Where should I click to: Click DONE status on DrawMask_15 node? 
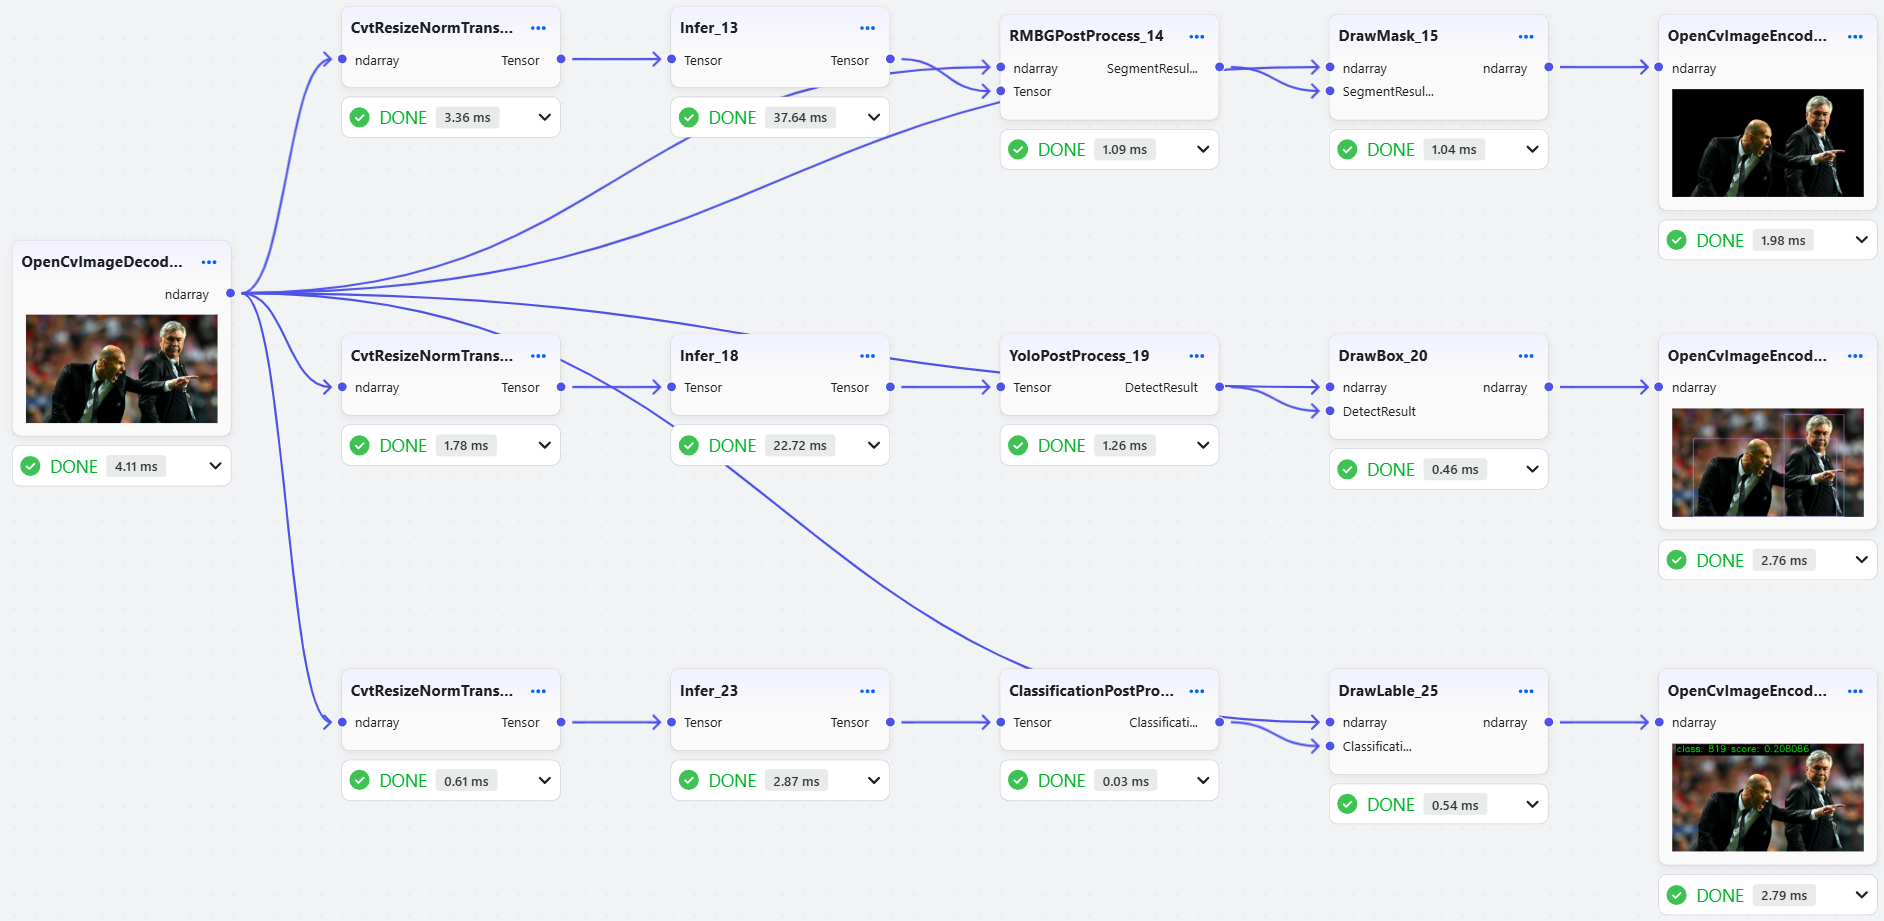[x=1391, y=149]
